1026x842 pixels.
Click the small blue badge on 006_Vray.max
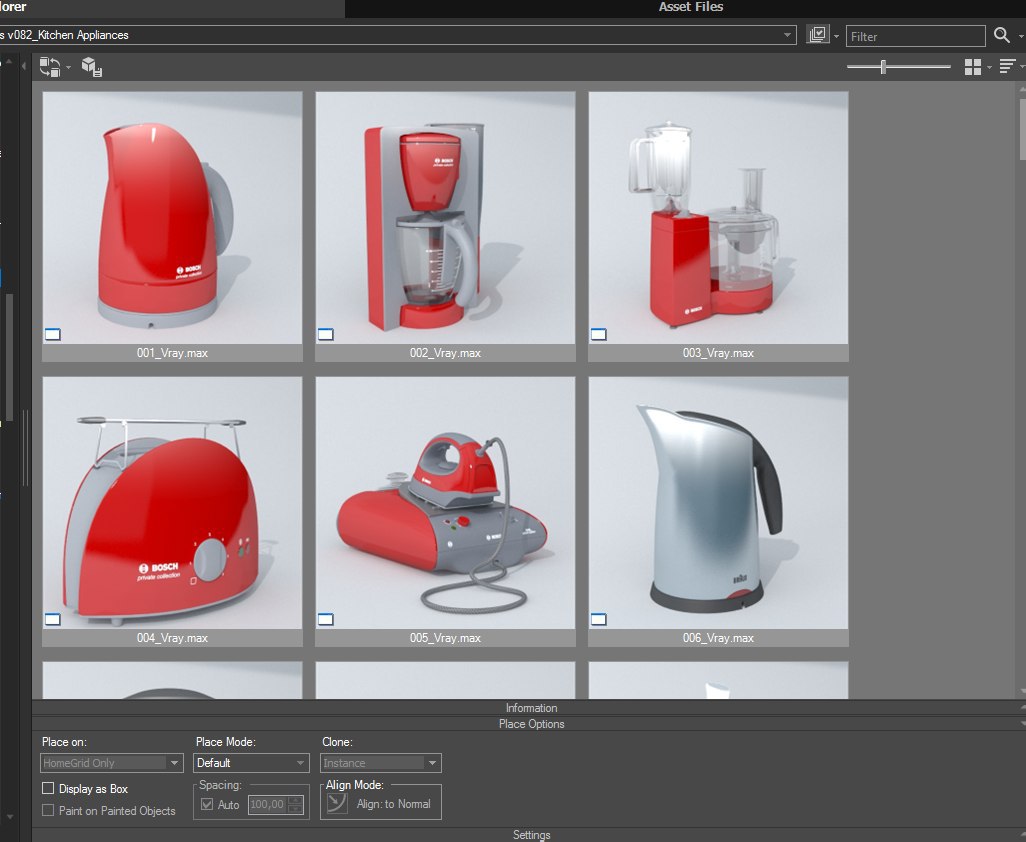pyautogui.click(x=598, y=620)
